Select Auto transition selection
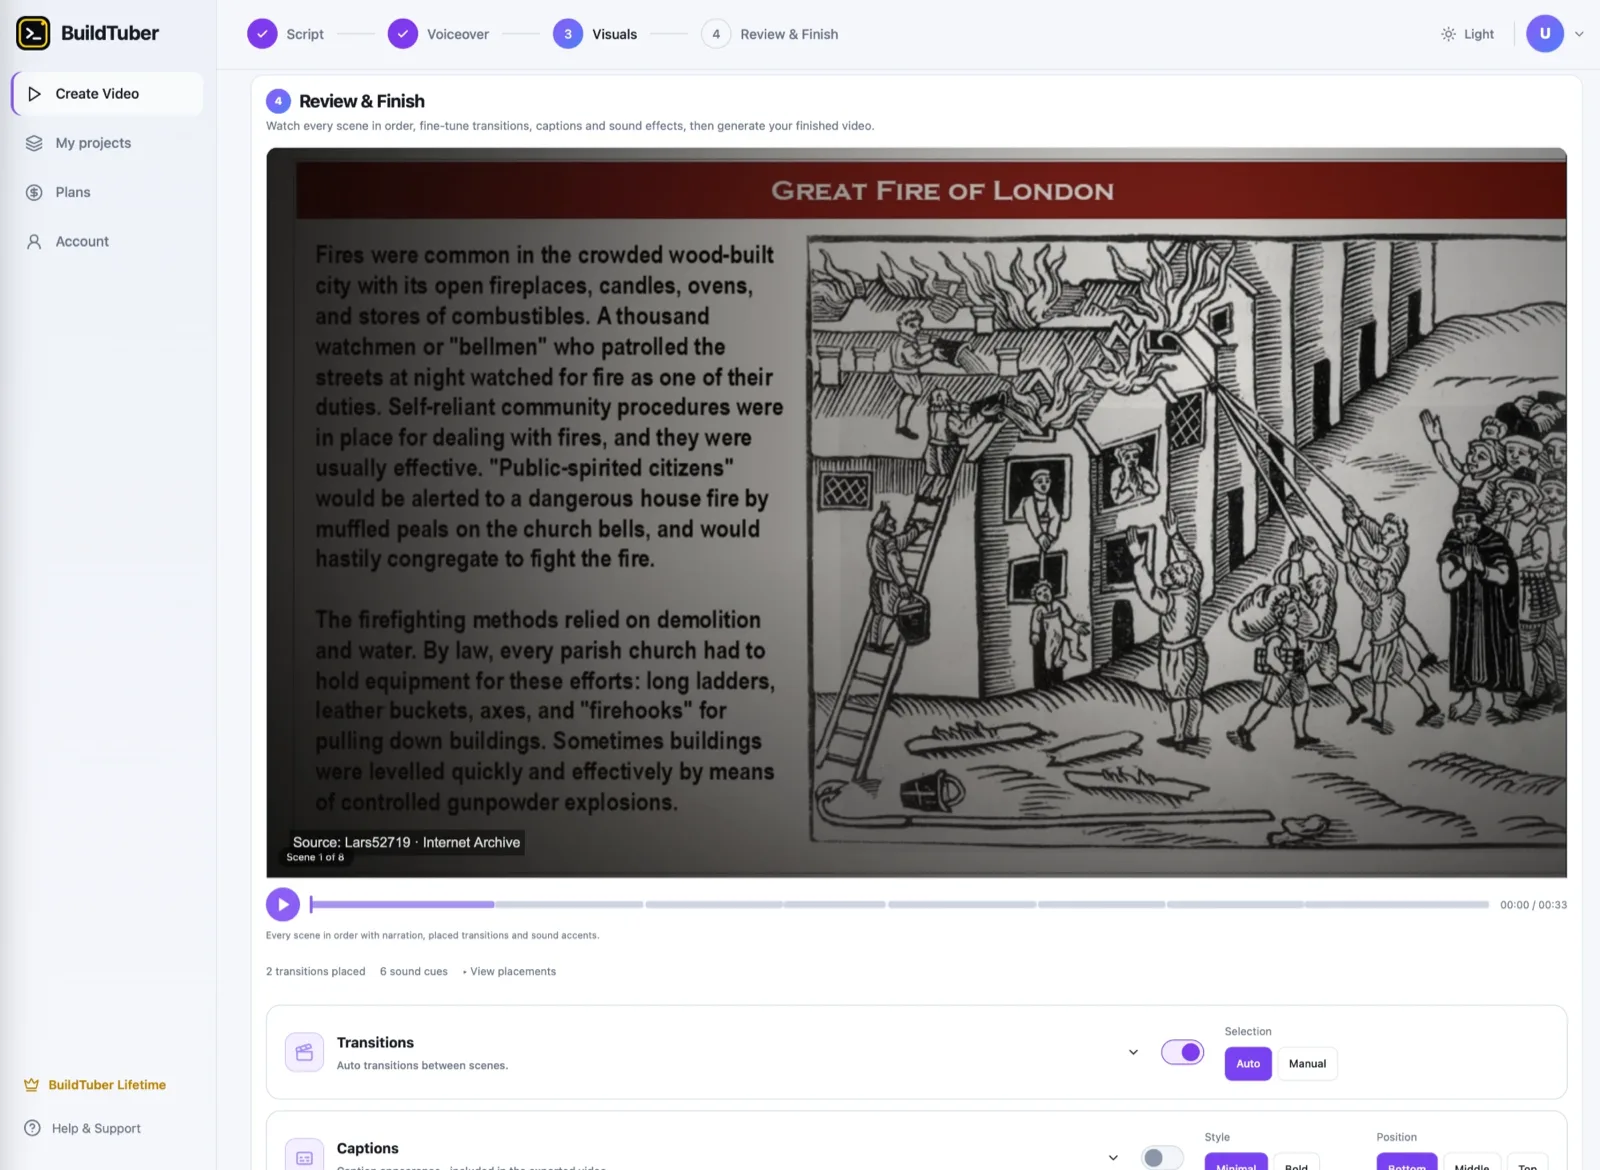The image size is (1600, 1170). [1248, 1064]
